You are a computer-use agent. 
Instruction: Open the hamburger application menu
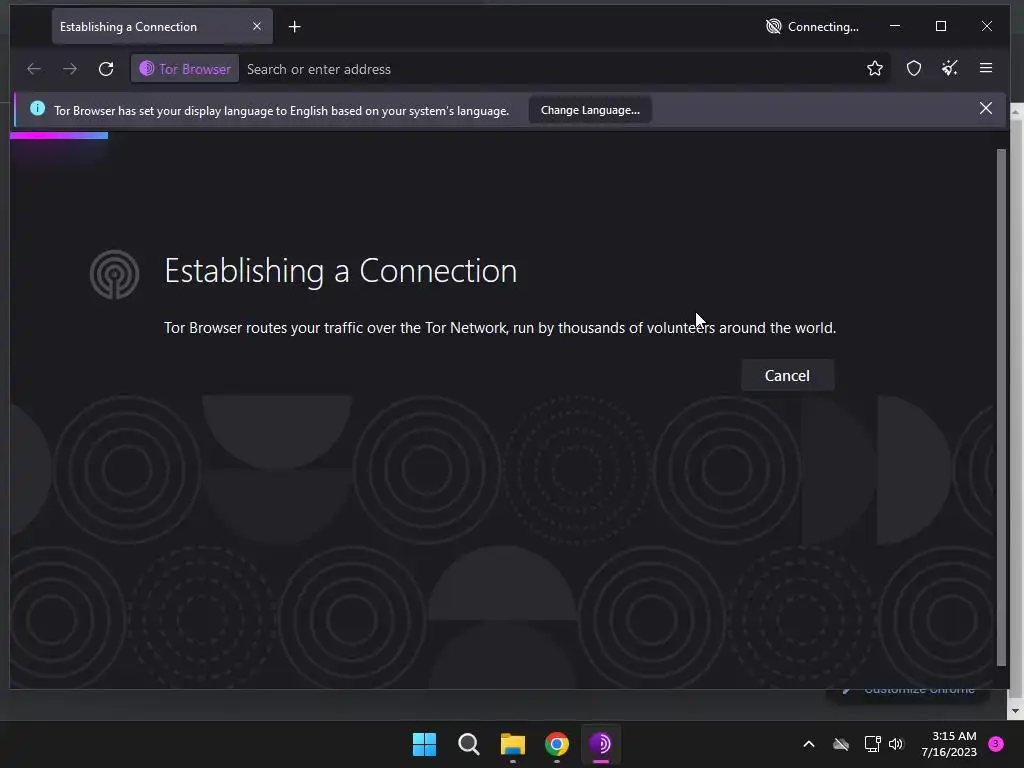(x=985, y=68)
